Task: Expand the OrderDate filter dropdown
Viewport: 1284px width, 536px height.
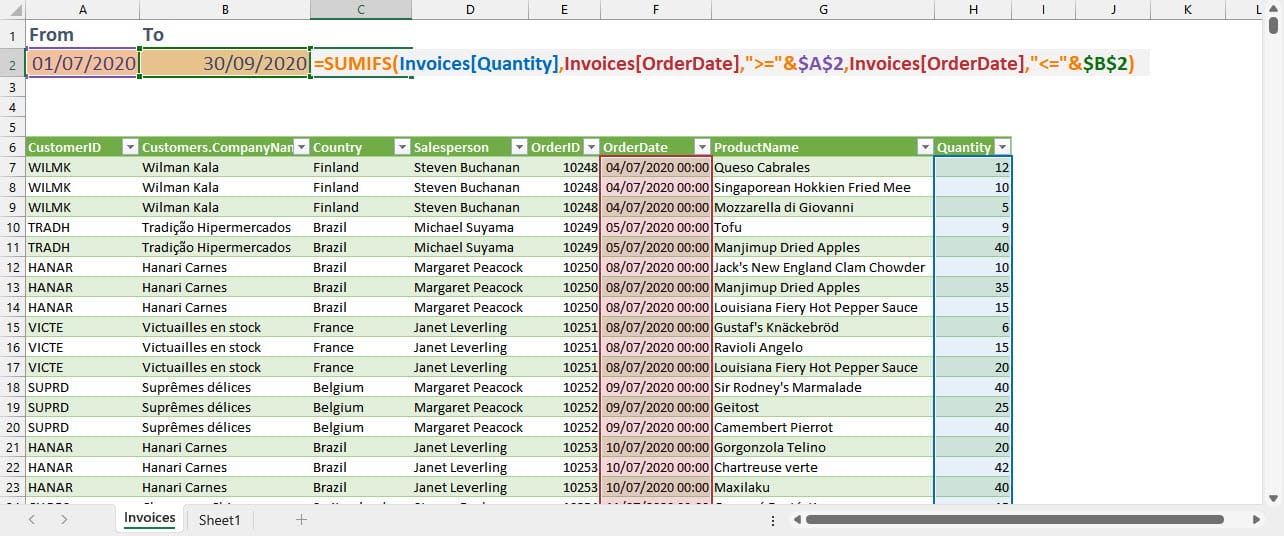Action: (x=702, y=147)
